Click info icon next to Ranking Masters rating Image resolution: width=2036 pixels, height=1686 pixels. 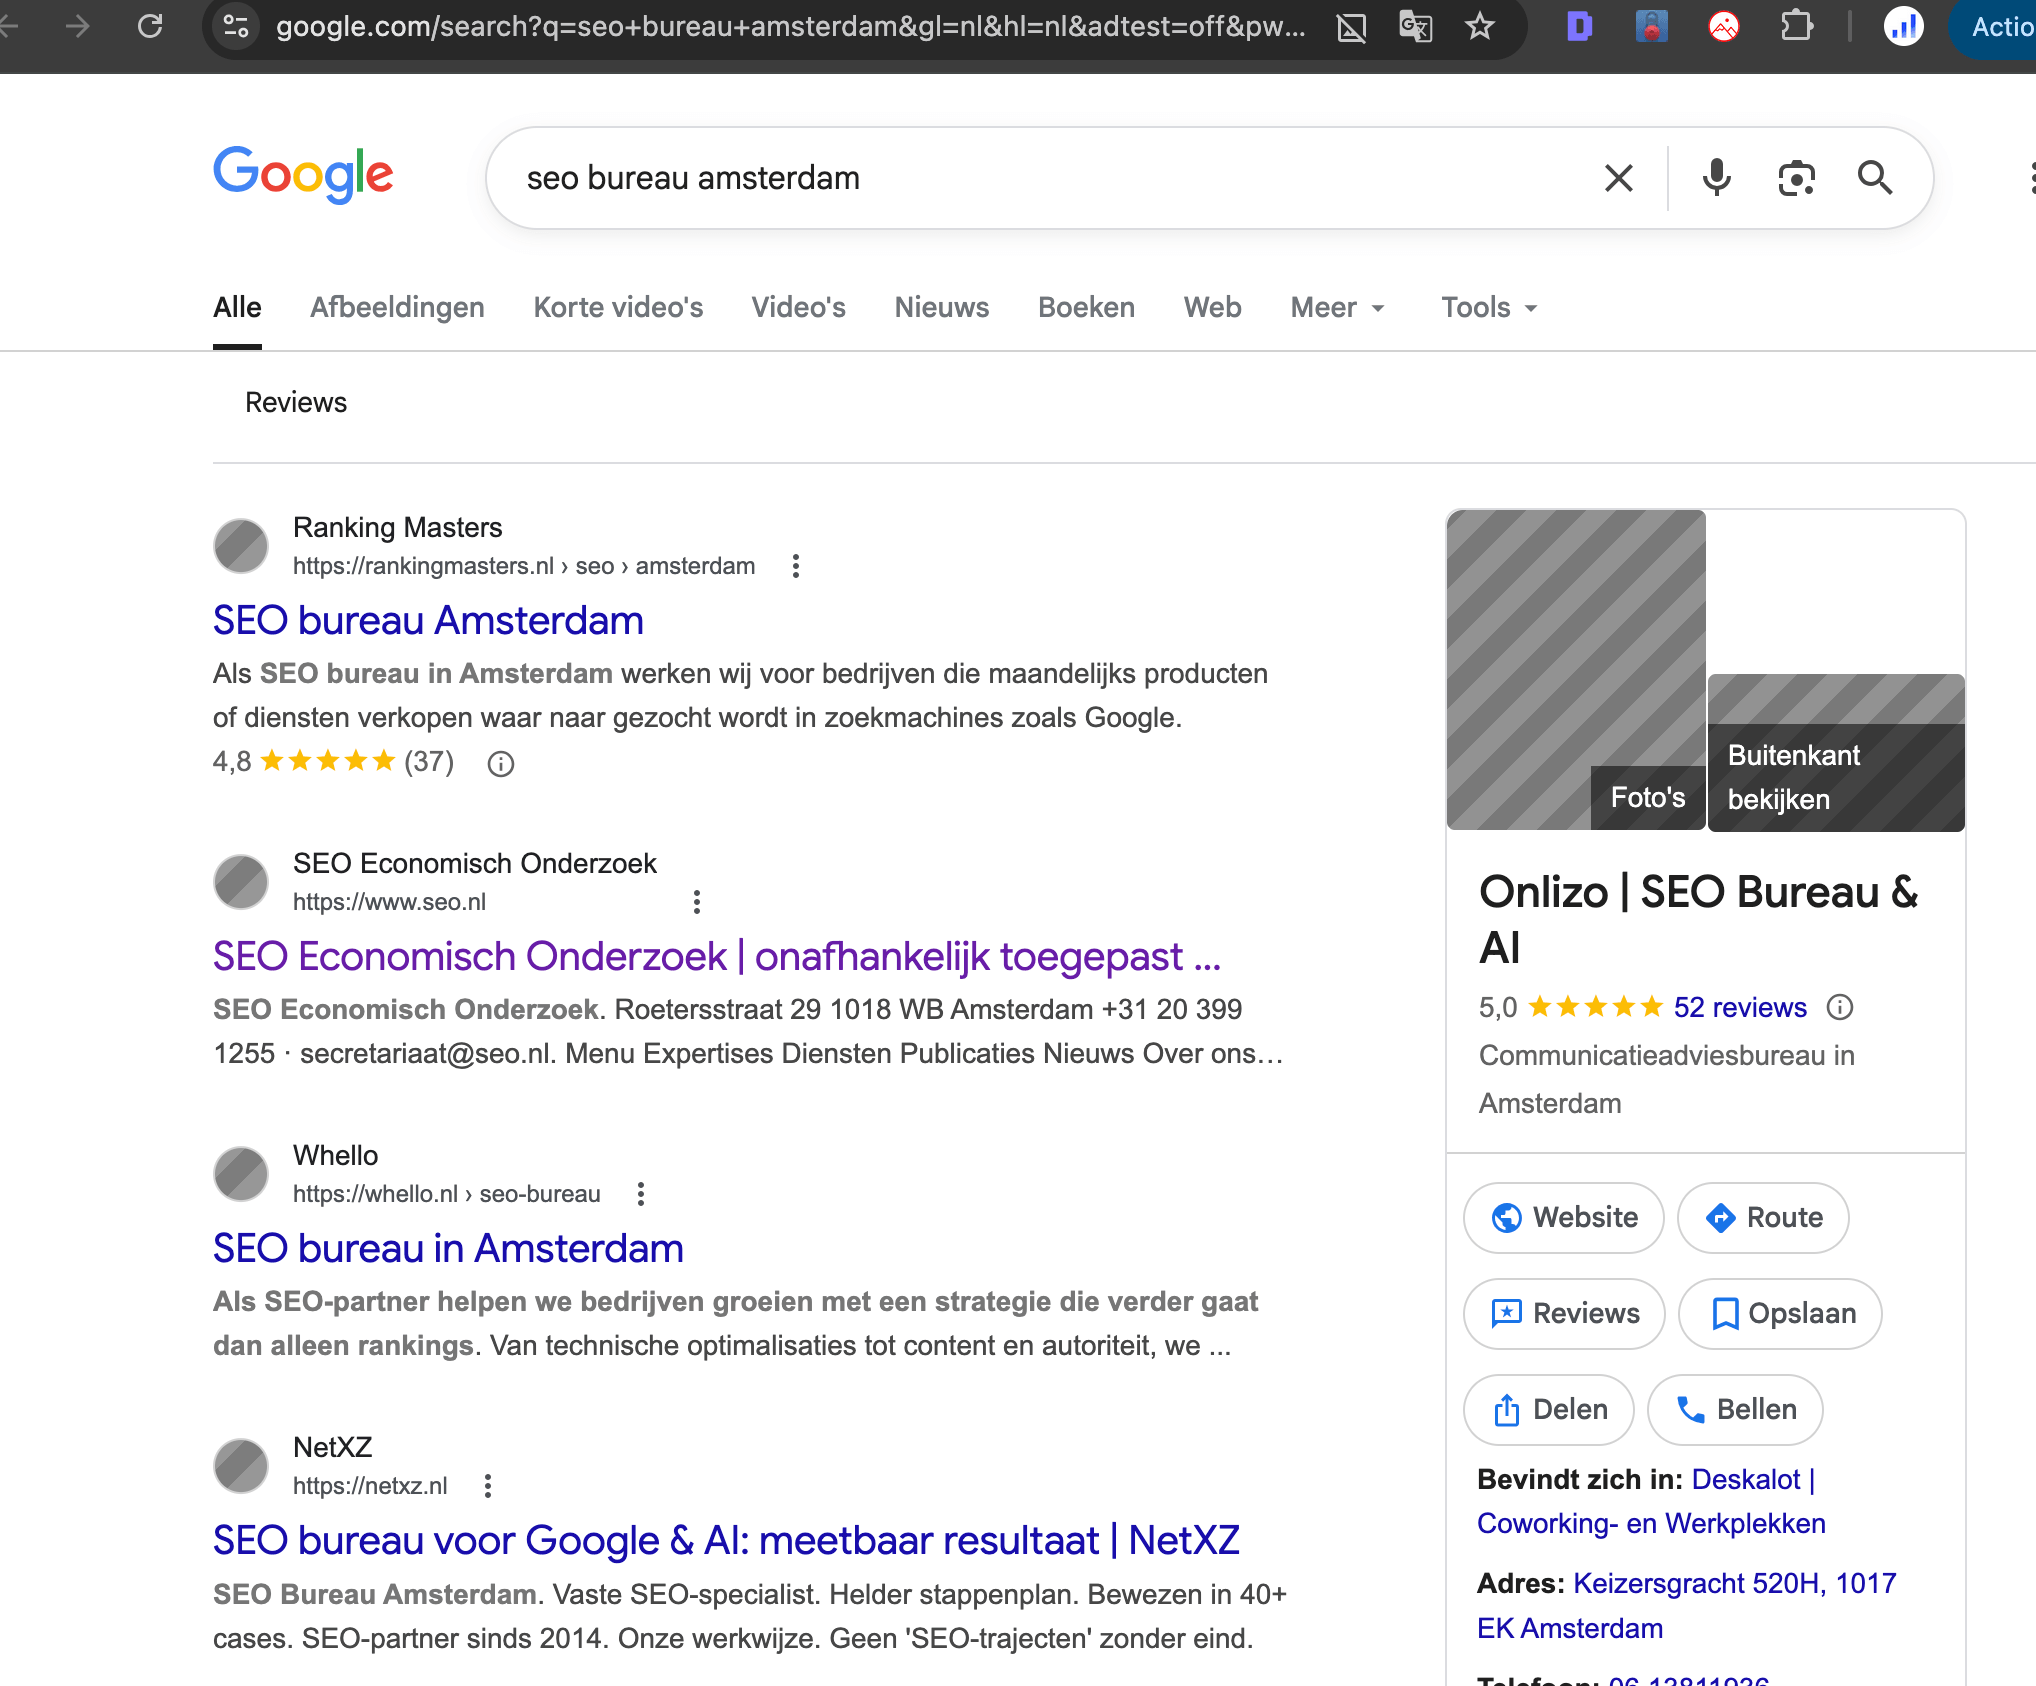pyautogui.click(x=500, y=764)
